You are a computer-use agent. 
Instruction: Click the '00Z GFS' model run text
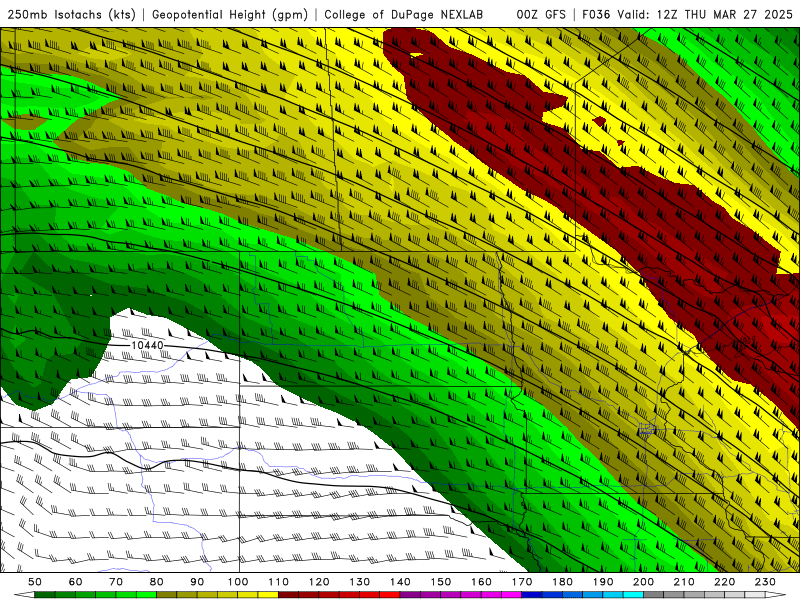[x=541, y=14]
